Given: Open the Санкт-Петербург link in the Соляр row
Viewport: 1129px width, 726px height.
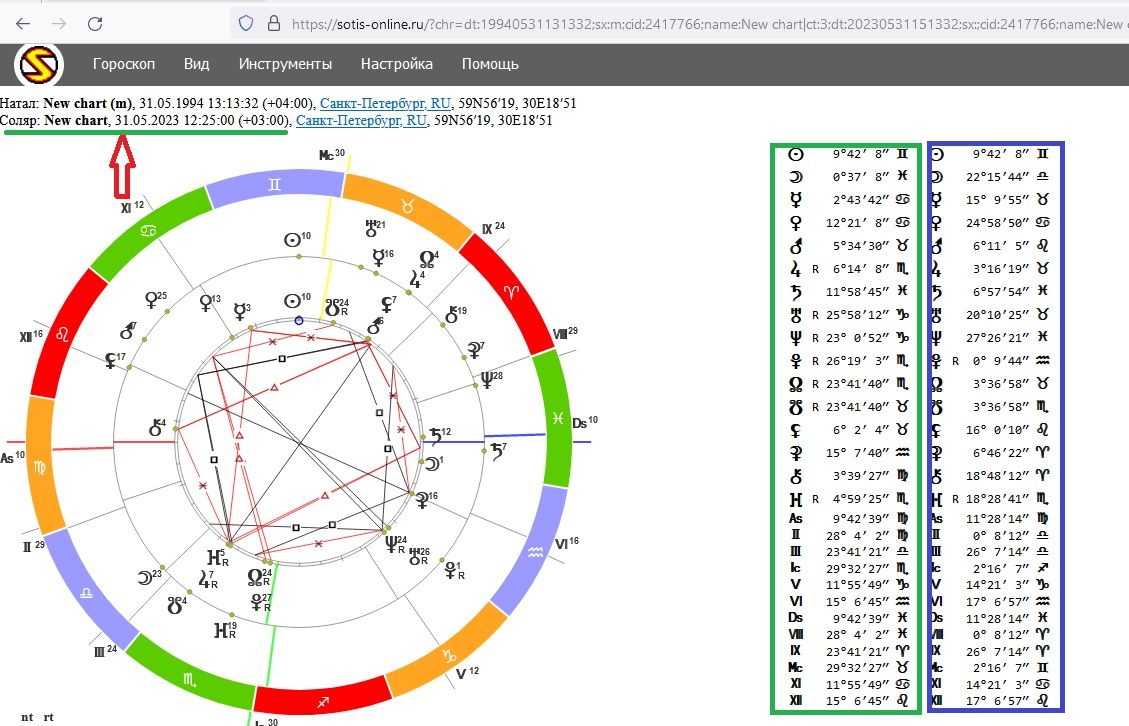Looking at the screenshot, I should (362, 120).
